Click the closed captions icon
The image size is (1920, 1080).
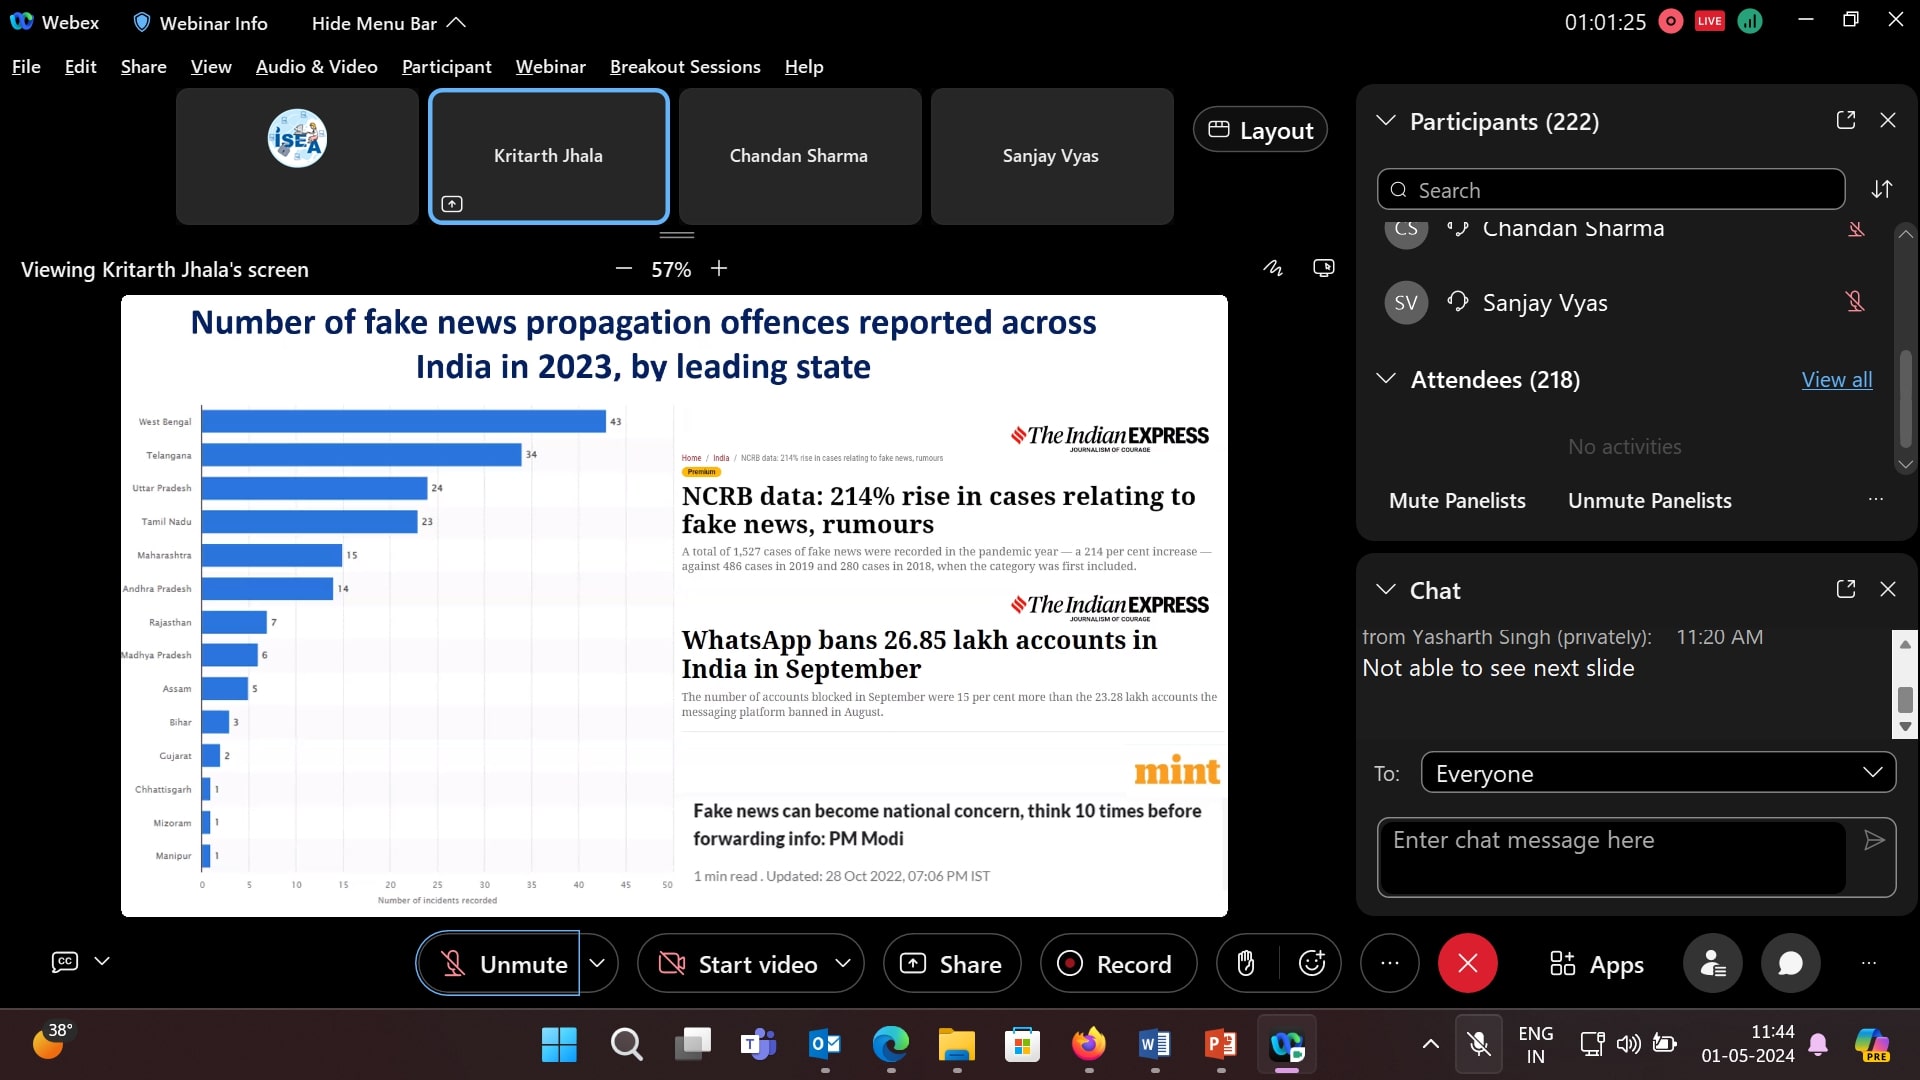click(x=65, y=961)
